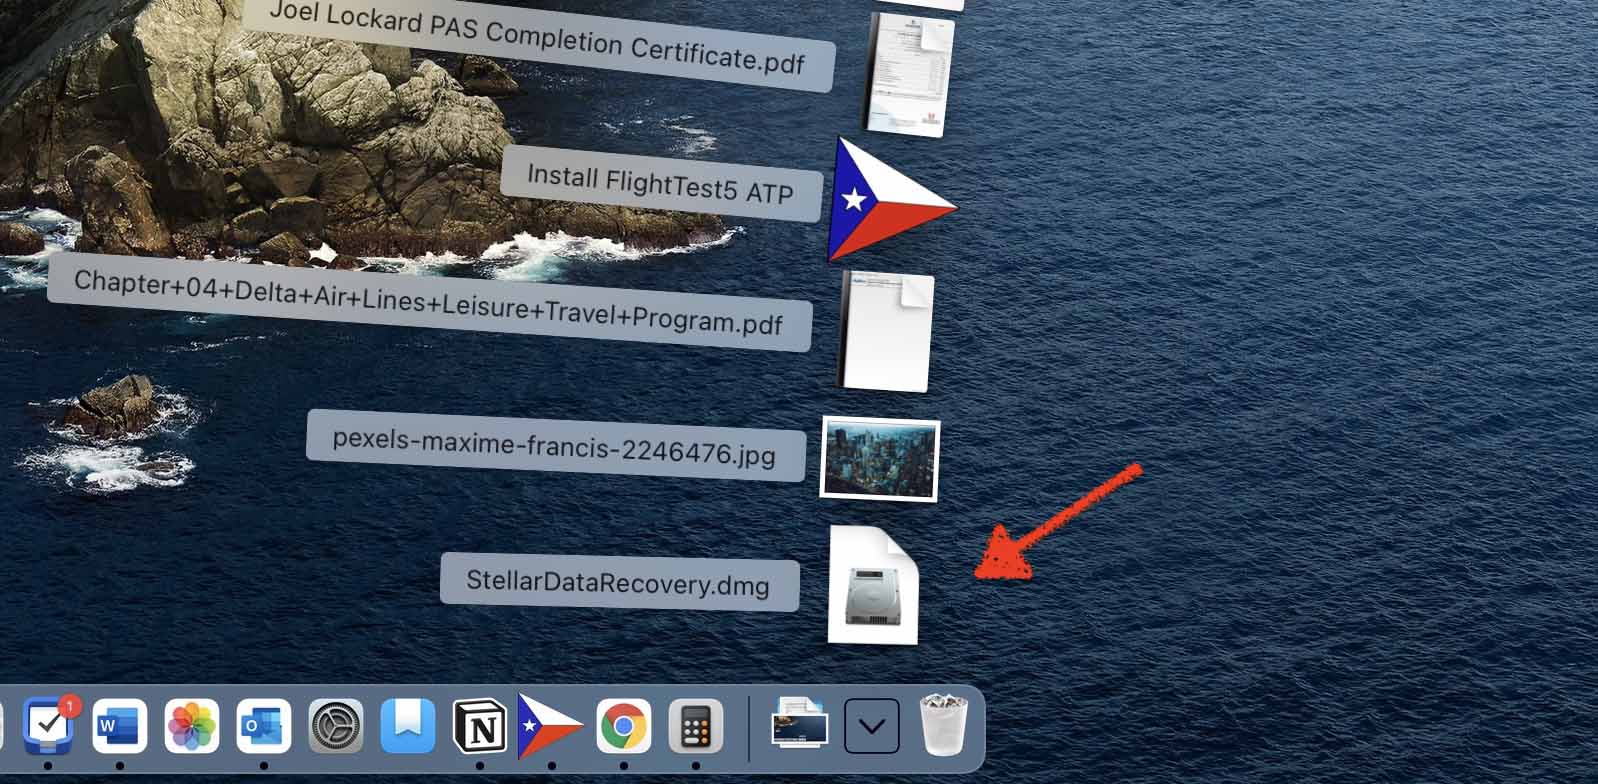
Task: Open the Calculator app in the dock
Action: (x=696, y=726)
